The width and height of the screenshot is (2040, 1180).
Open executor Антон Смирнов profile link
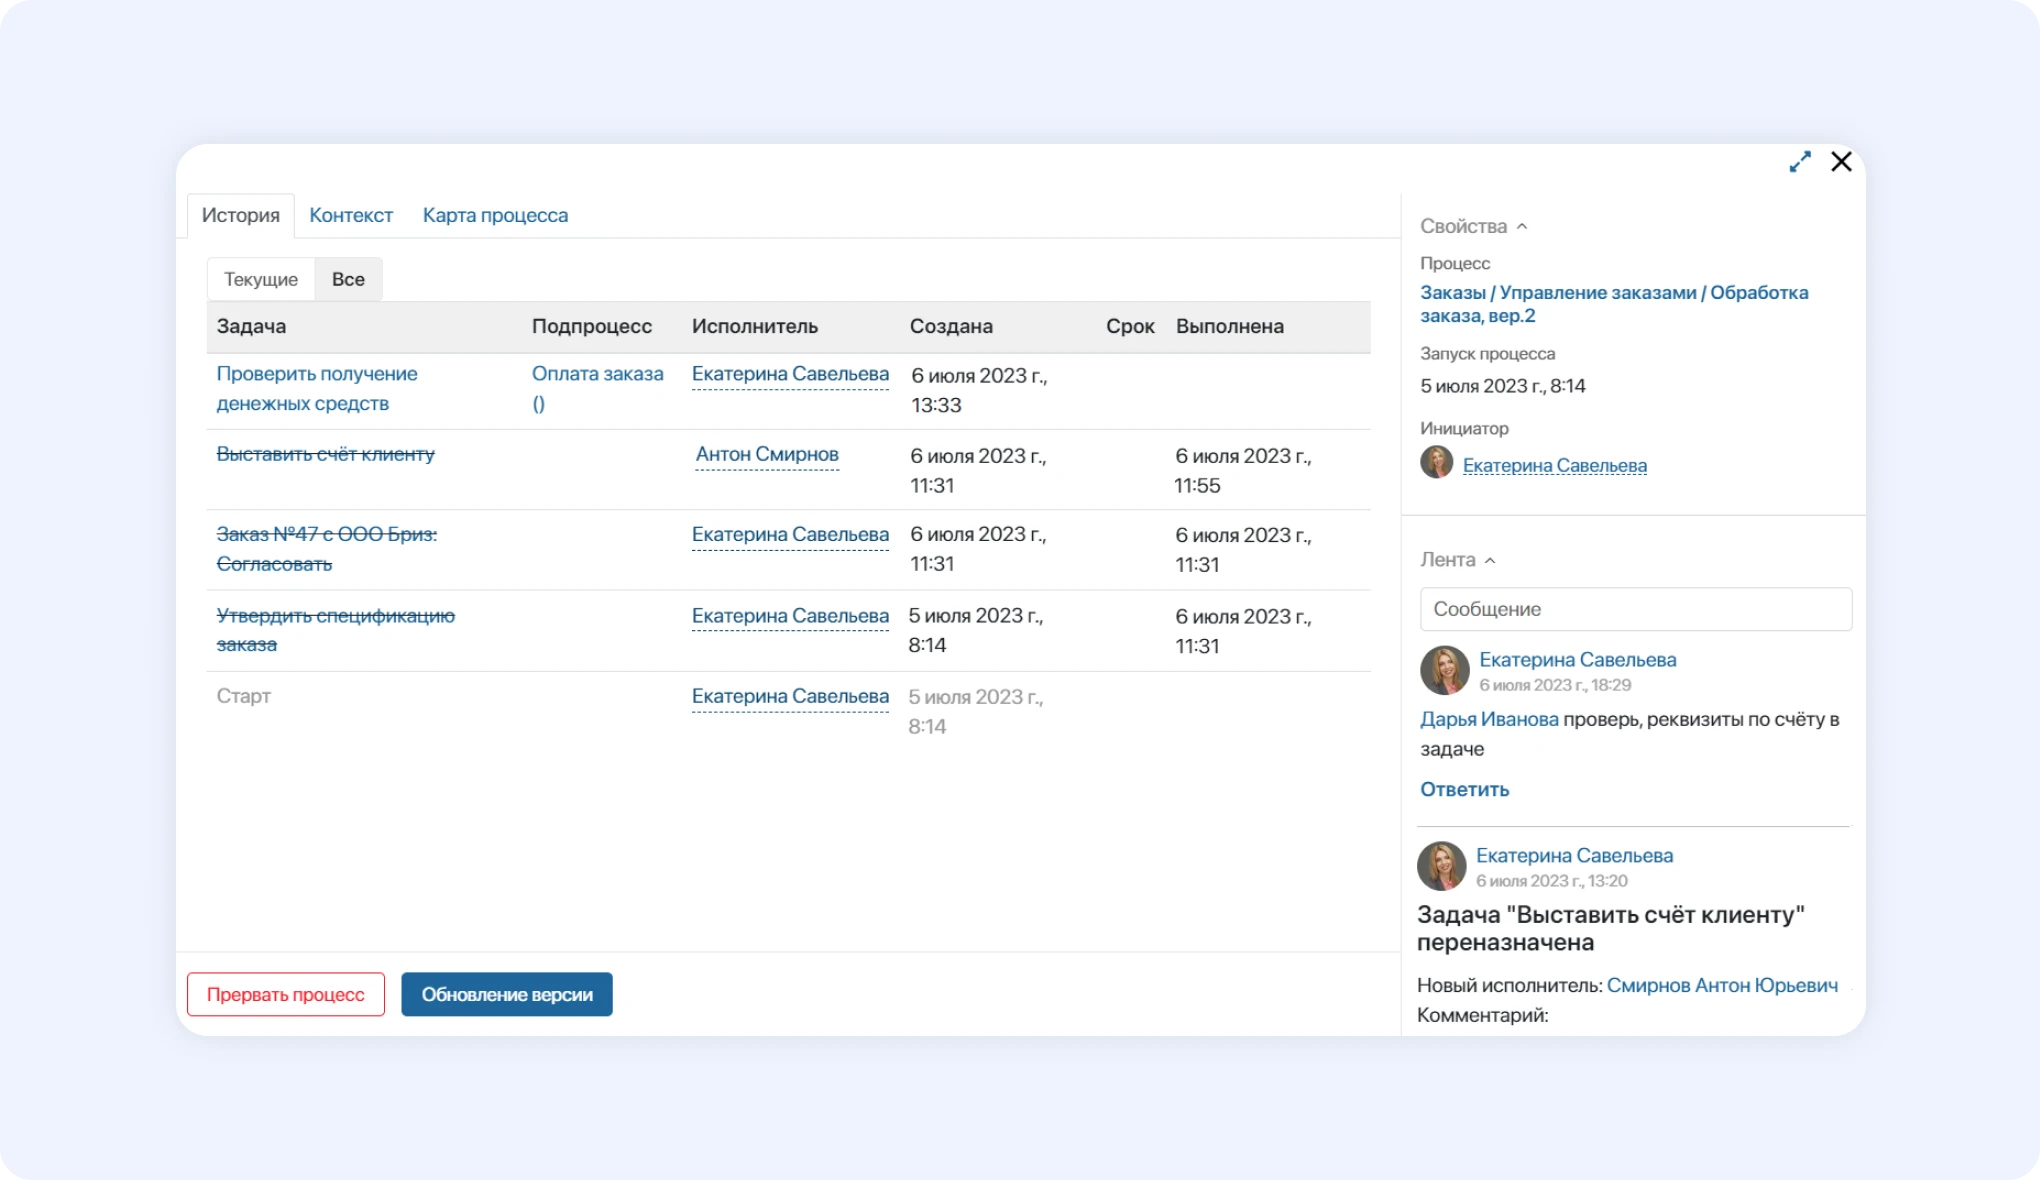(767, 454)
